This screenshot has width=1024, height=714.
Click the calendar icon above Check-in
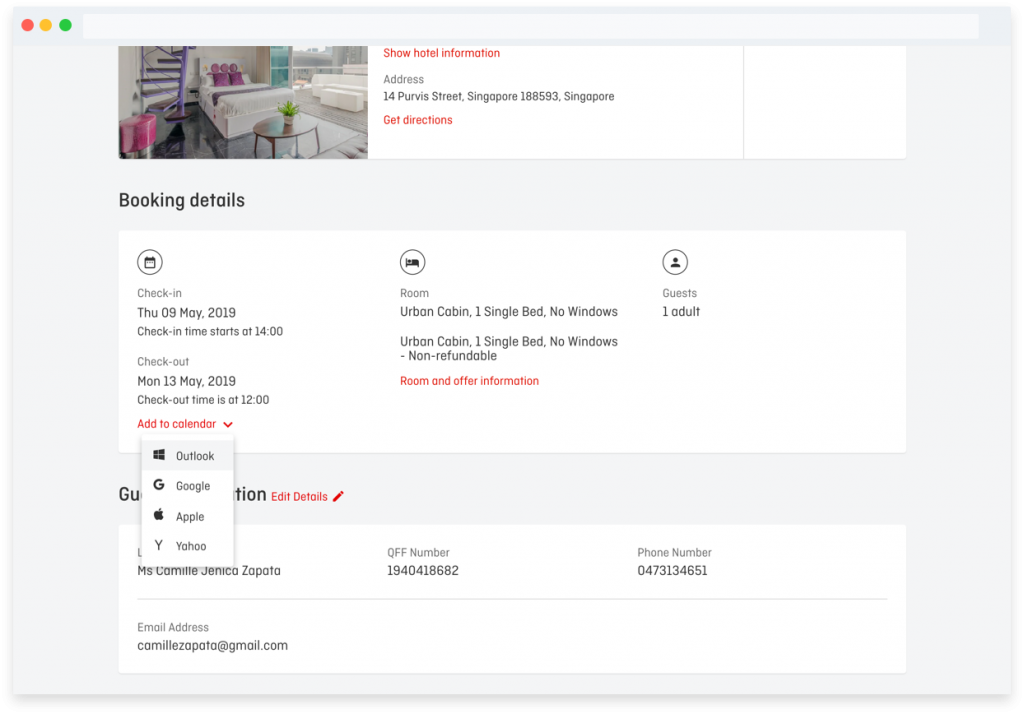pyautogui.click(x=150, y=263)
